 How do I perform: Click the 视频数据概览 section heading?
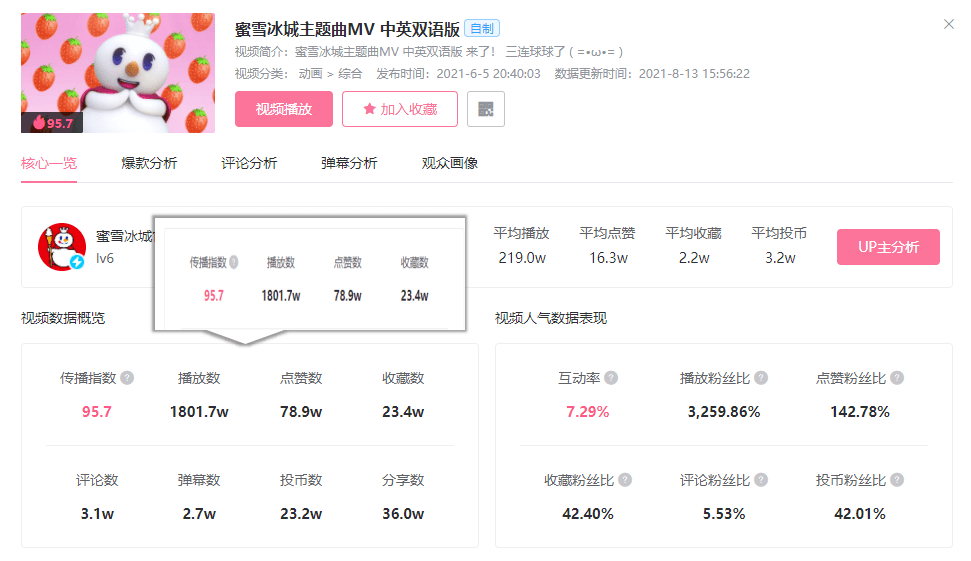(63, 318)
